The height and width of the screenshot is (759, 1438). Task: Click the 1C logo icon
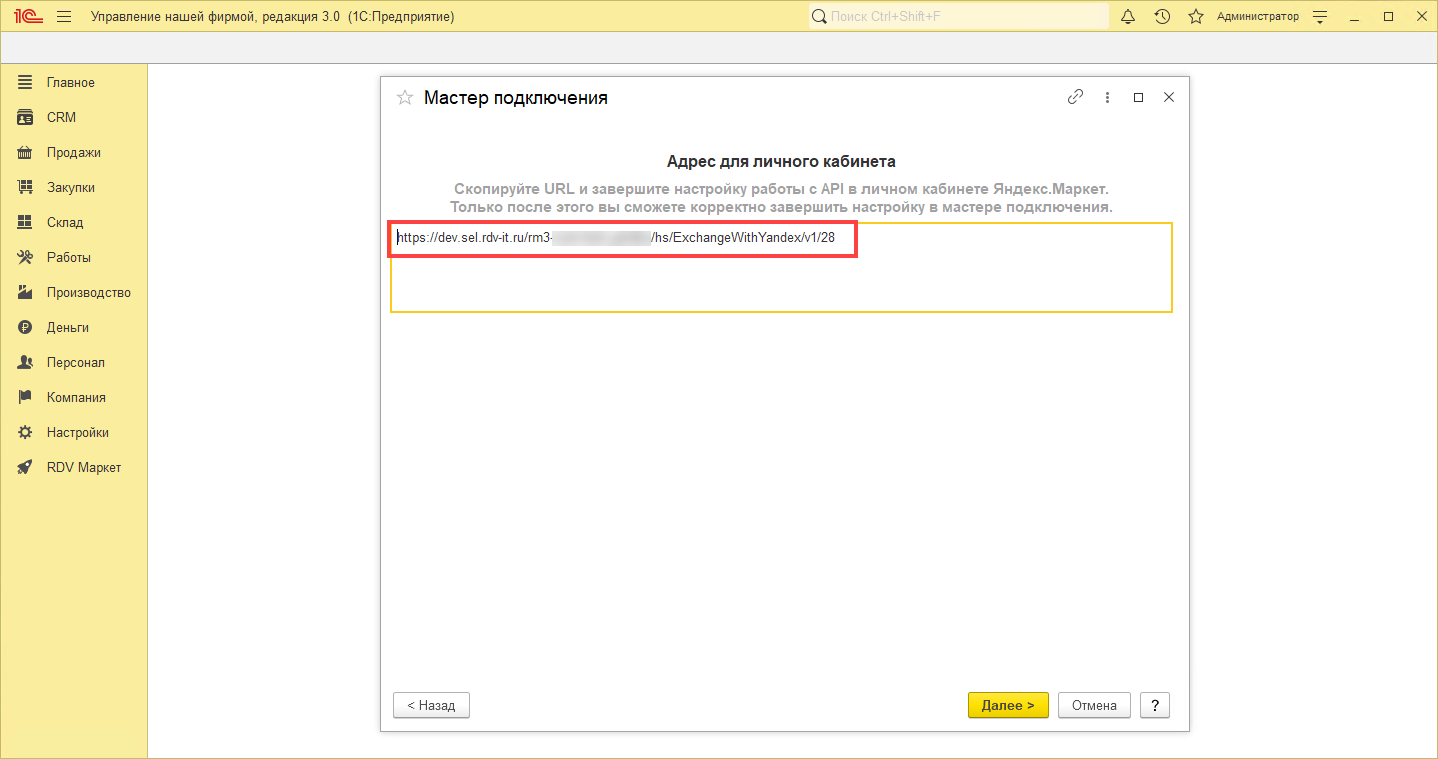[x=26, y=17]
